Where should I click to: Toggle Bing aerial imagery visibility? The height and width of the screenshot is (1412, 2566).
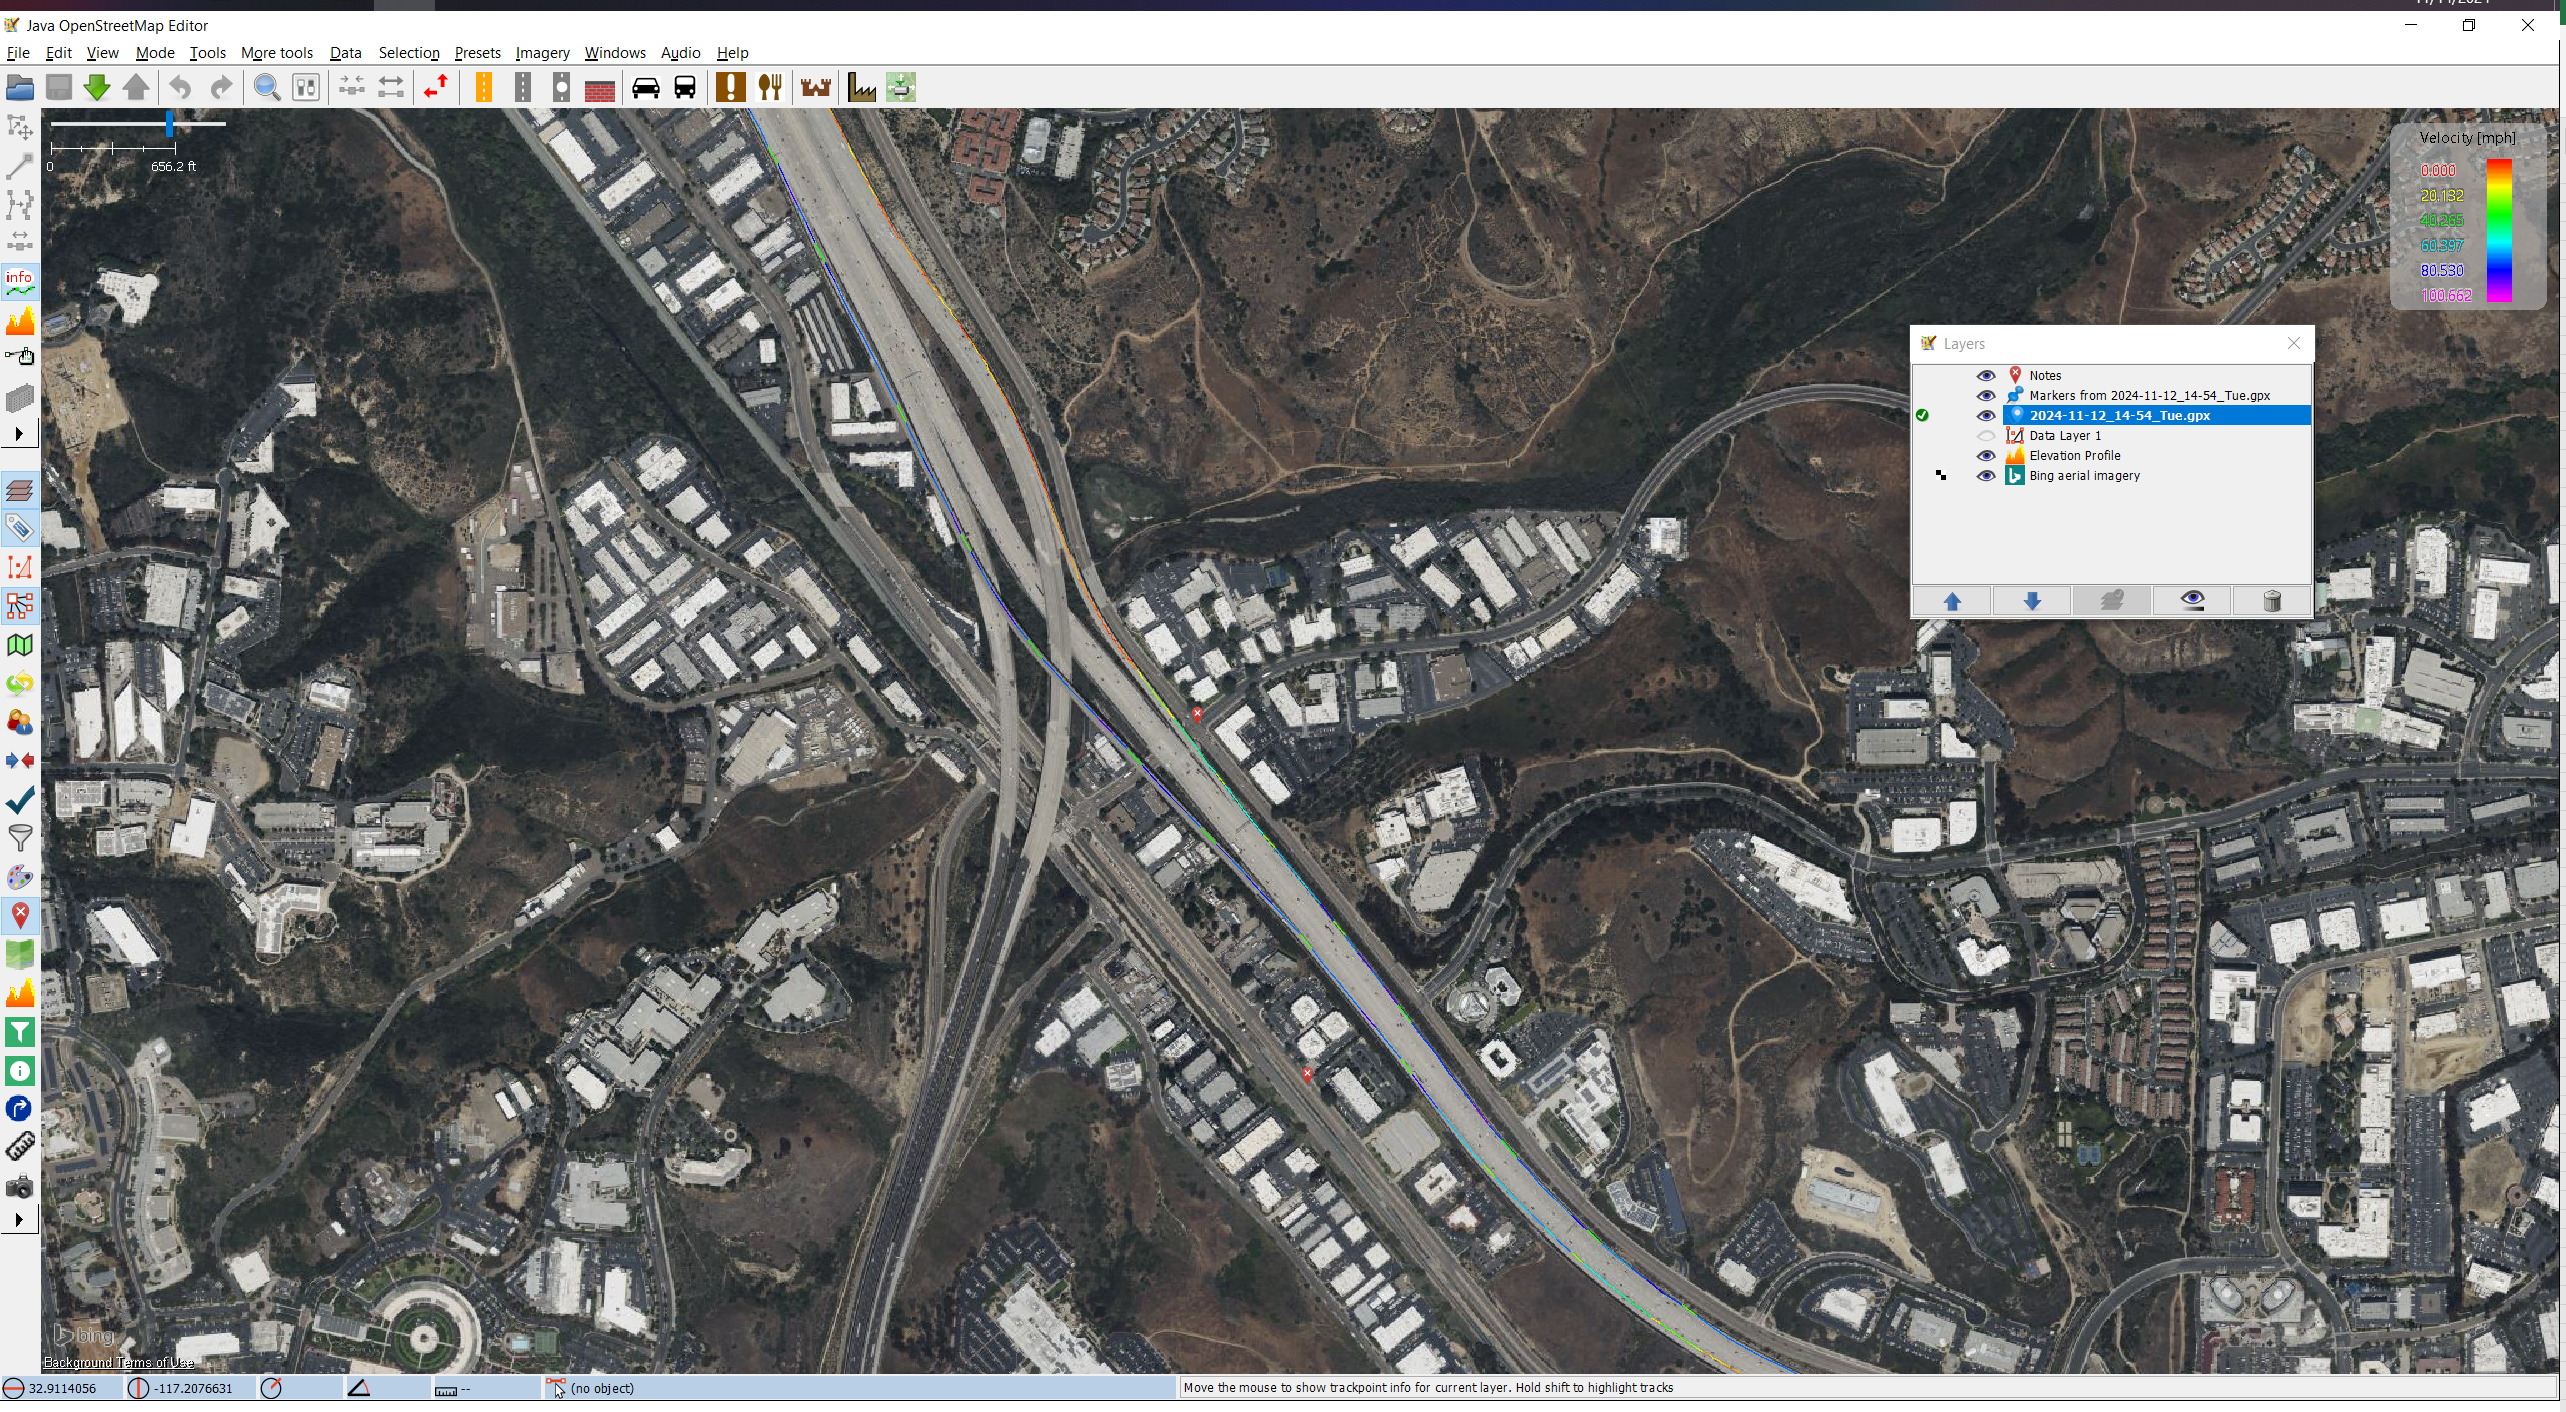click(1986, 476)
